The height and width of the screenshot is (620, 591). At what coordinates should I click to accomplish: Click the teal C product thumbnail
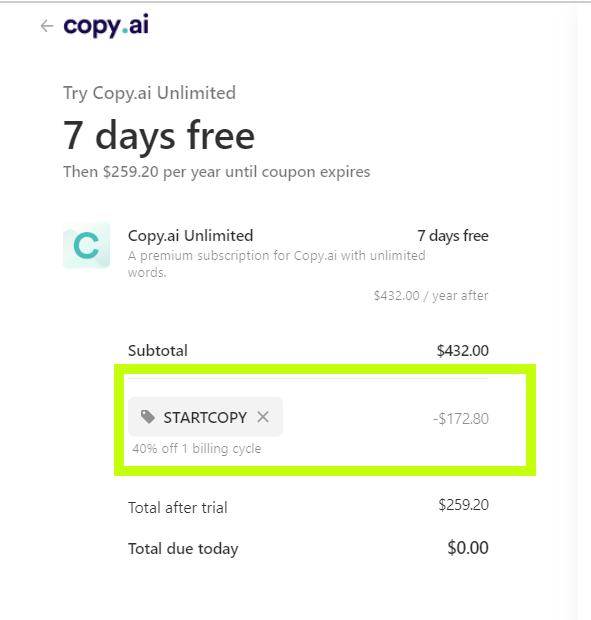[87, 245]
